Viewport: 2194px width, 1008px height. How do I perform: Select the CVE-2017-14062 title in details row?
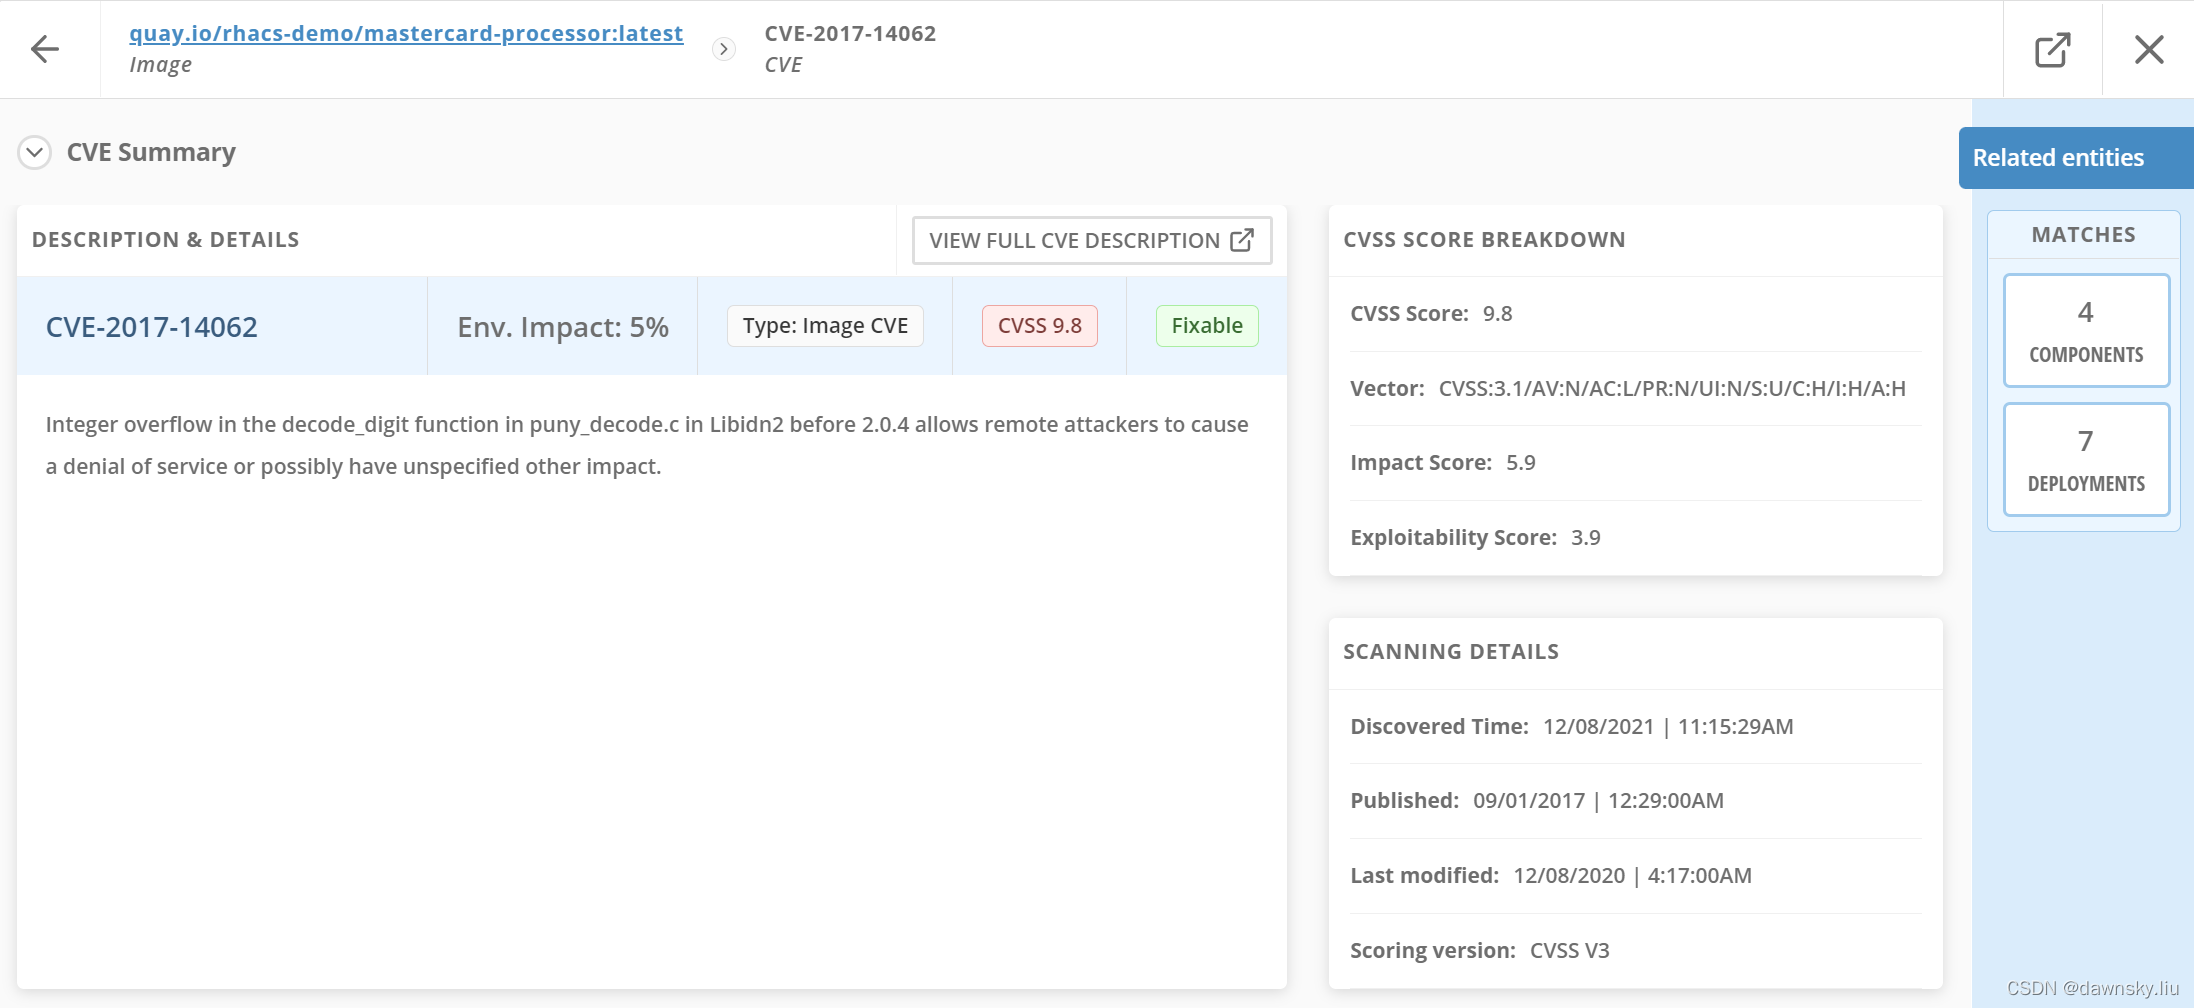152,327
